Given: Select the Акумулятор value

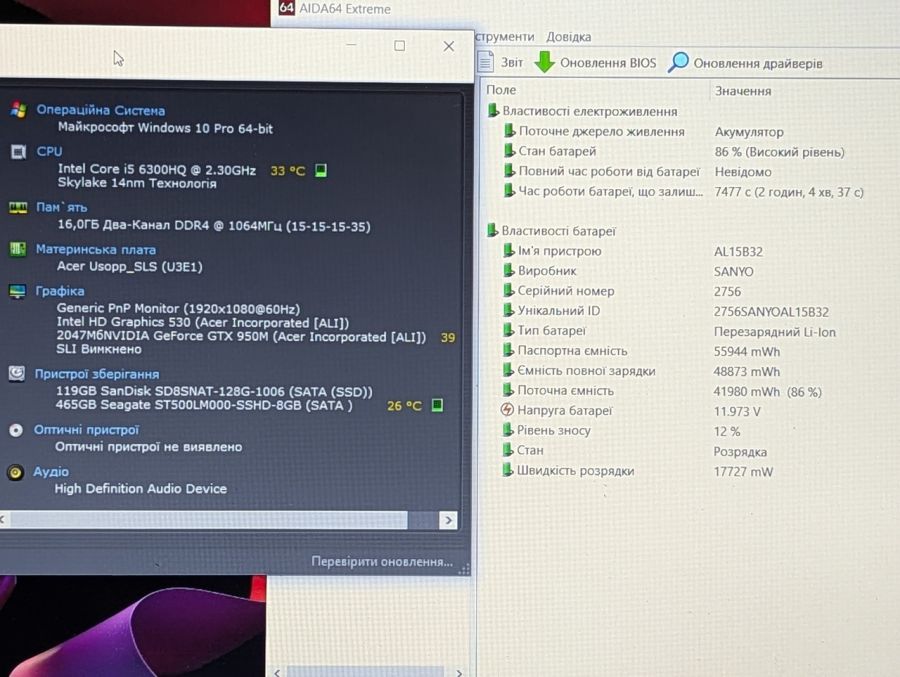Looking at the screenshot, I should pos(749,132).
